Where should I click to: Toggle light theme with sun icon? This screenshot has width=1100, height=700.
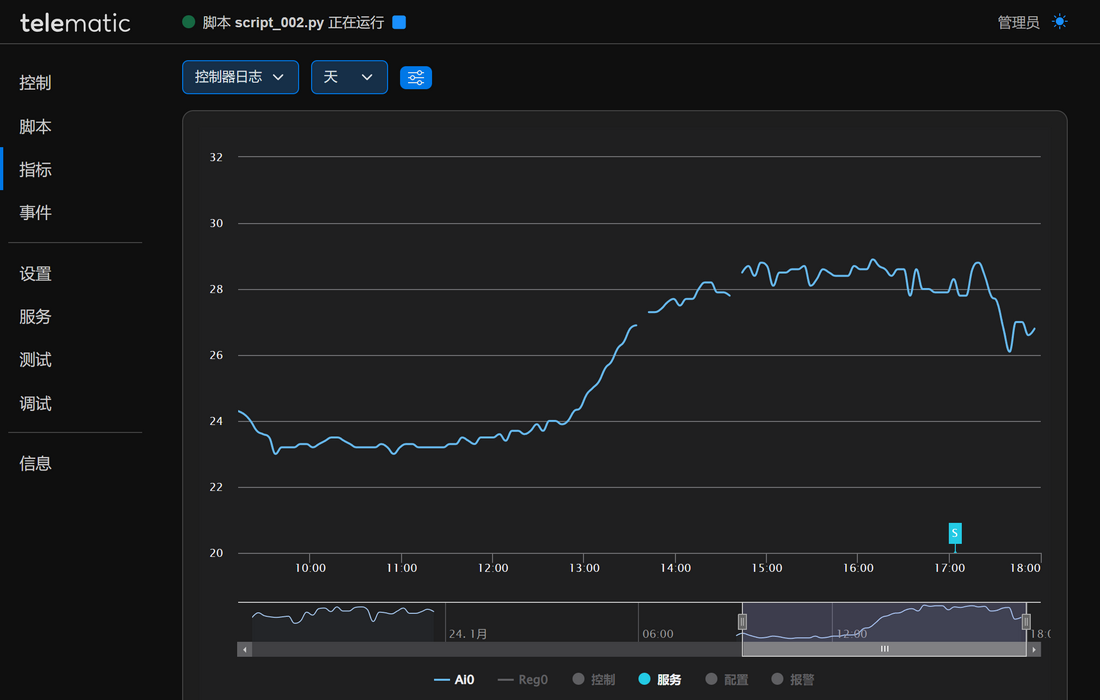coord(1060,22)
